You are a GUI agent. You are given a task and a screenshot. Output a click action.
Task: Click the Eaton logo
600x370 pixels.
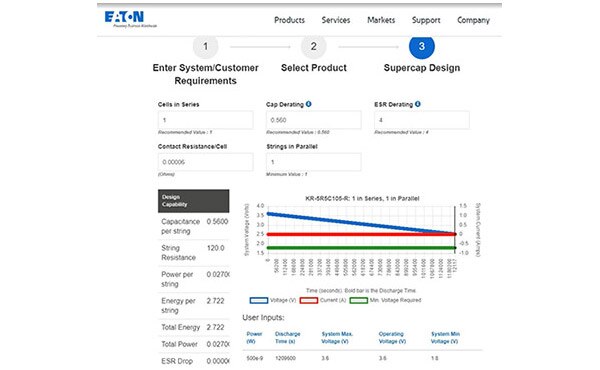tap(130, 19)
